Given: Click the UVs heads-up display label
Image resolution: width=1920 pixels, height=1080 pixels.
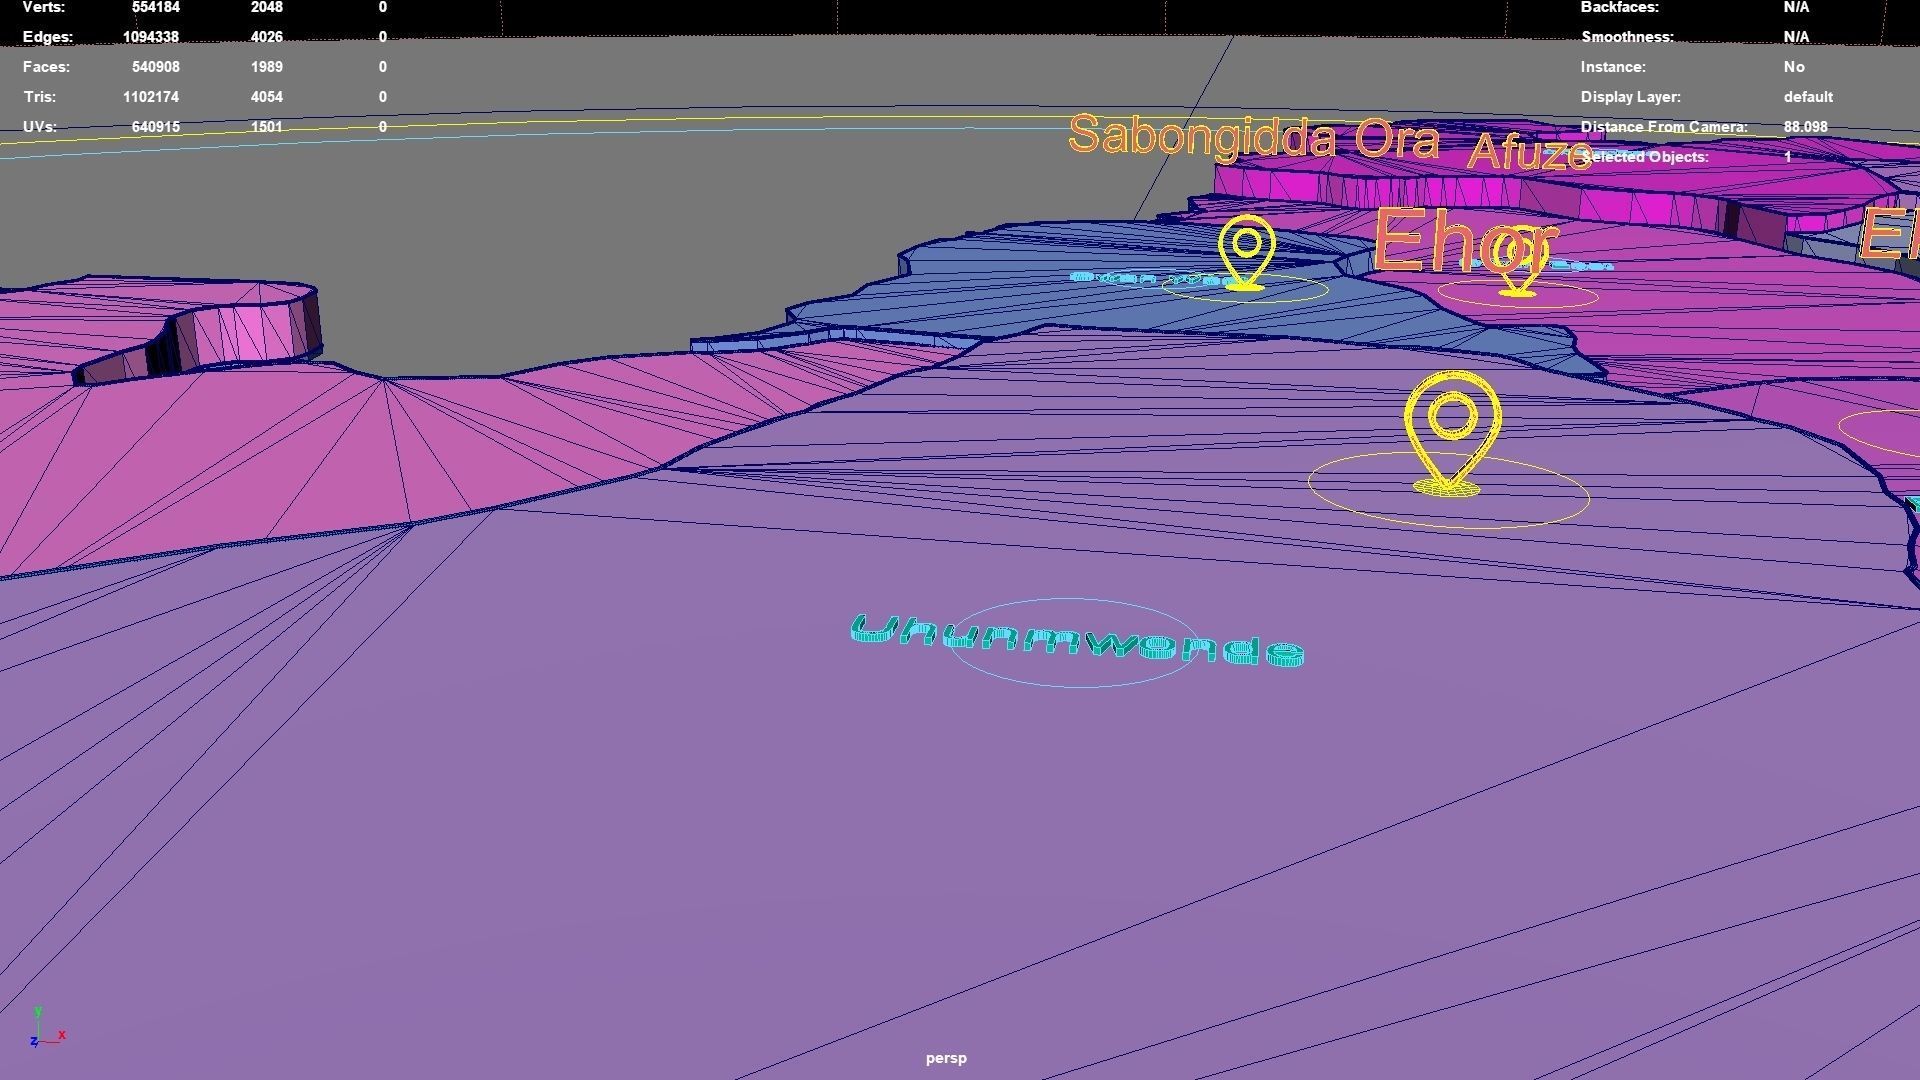Looking at the screenshot, I should (x=40, y=127).
